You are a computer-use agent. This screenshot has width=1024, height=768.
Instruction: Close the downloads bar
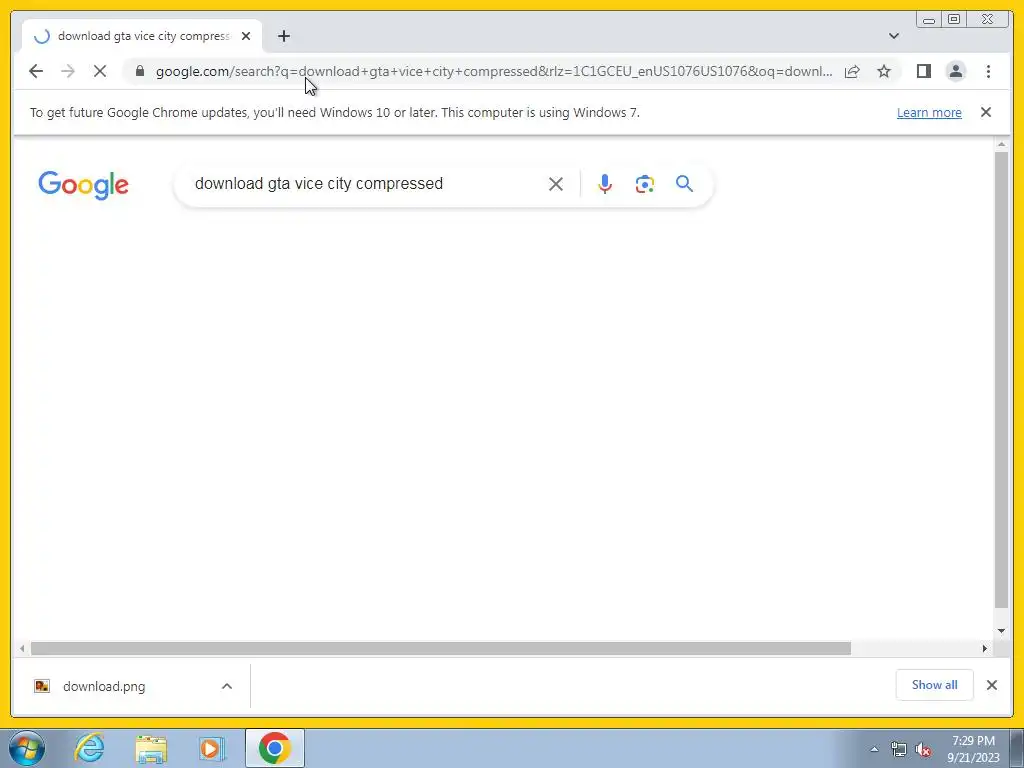(991, 685)
